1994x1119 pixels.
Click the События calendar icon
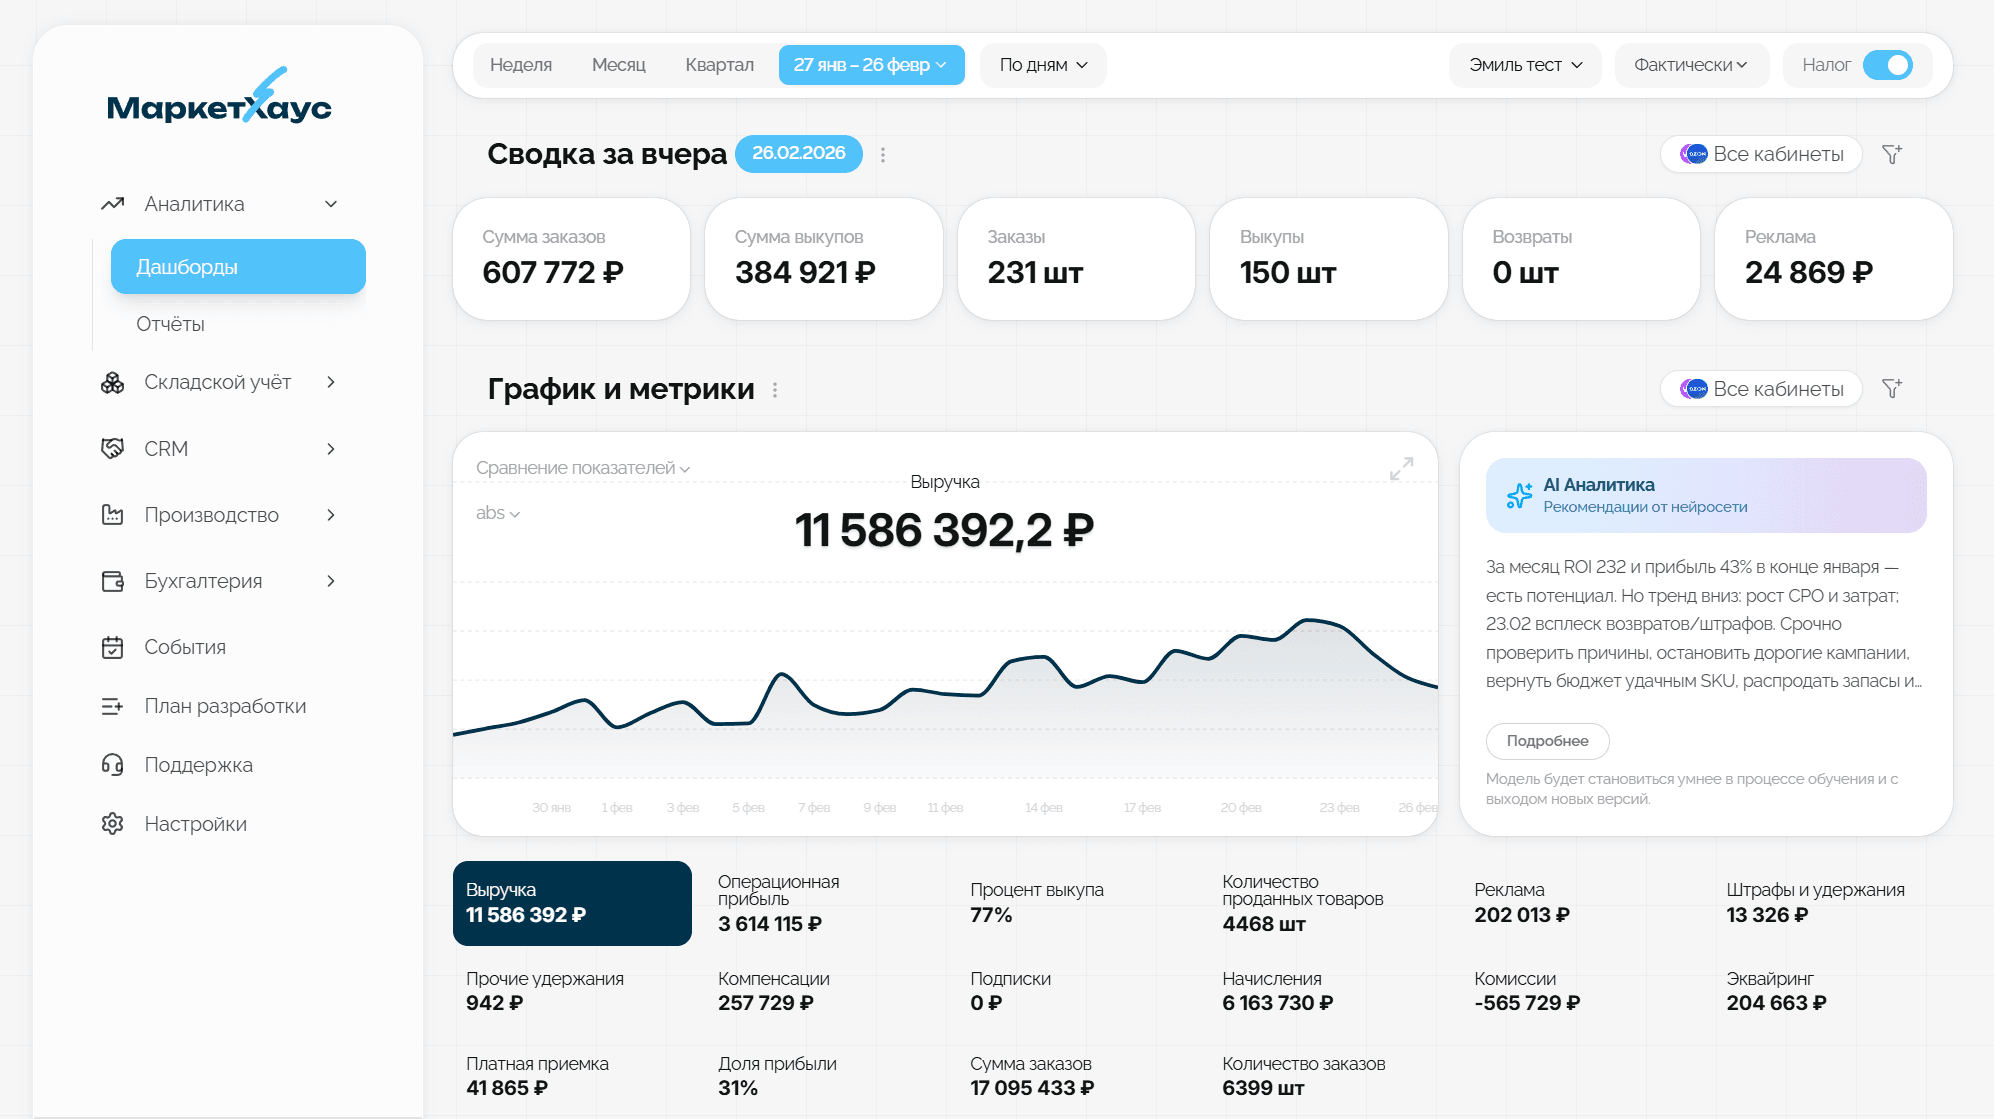coord(112,647)
